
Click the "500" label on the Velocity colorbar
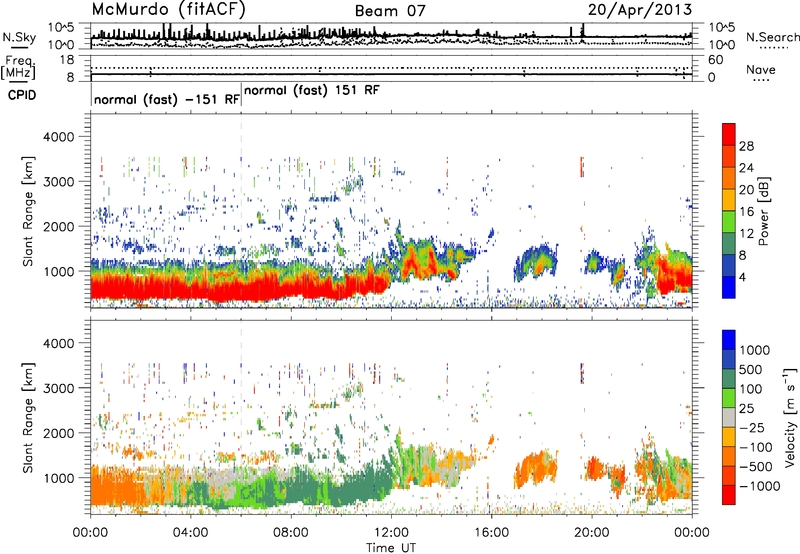coord(751,369)
